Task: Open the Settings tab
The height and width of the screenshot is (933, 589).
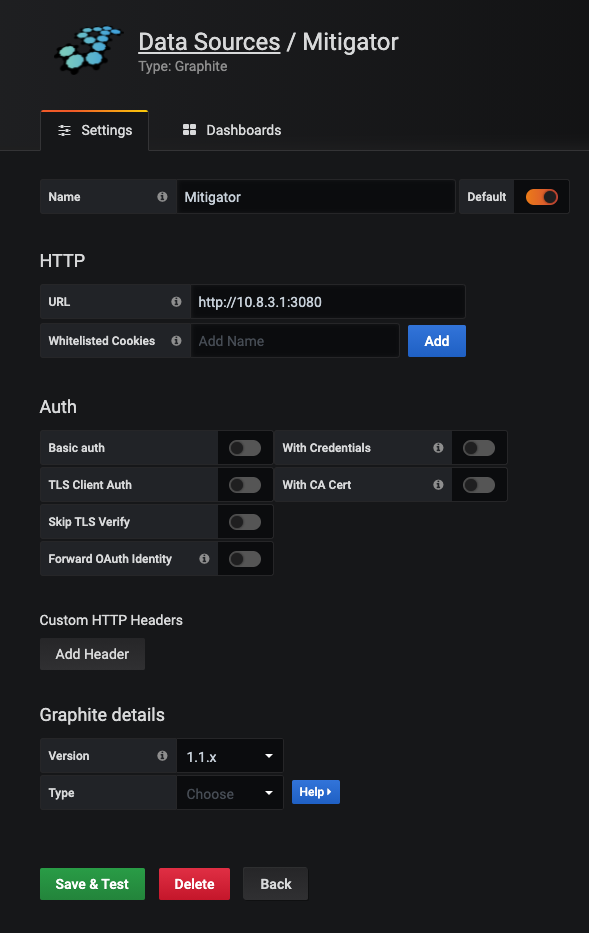Action: [95, 130]
